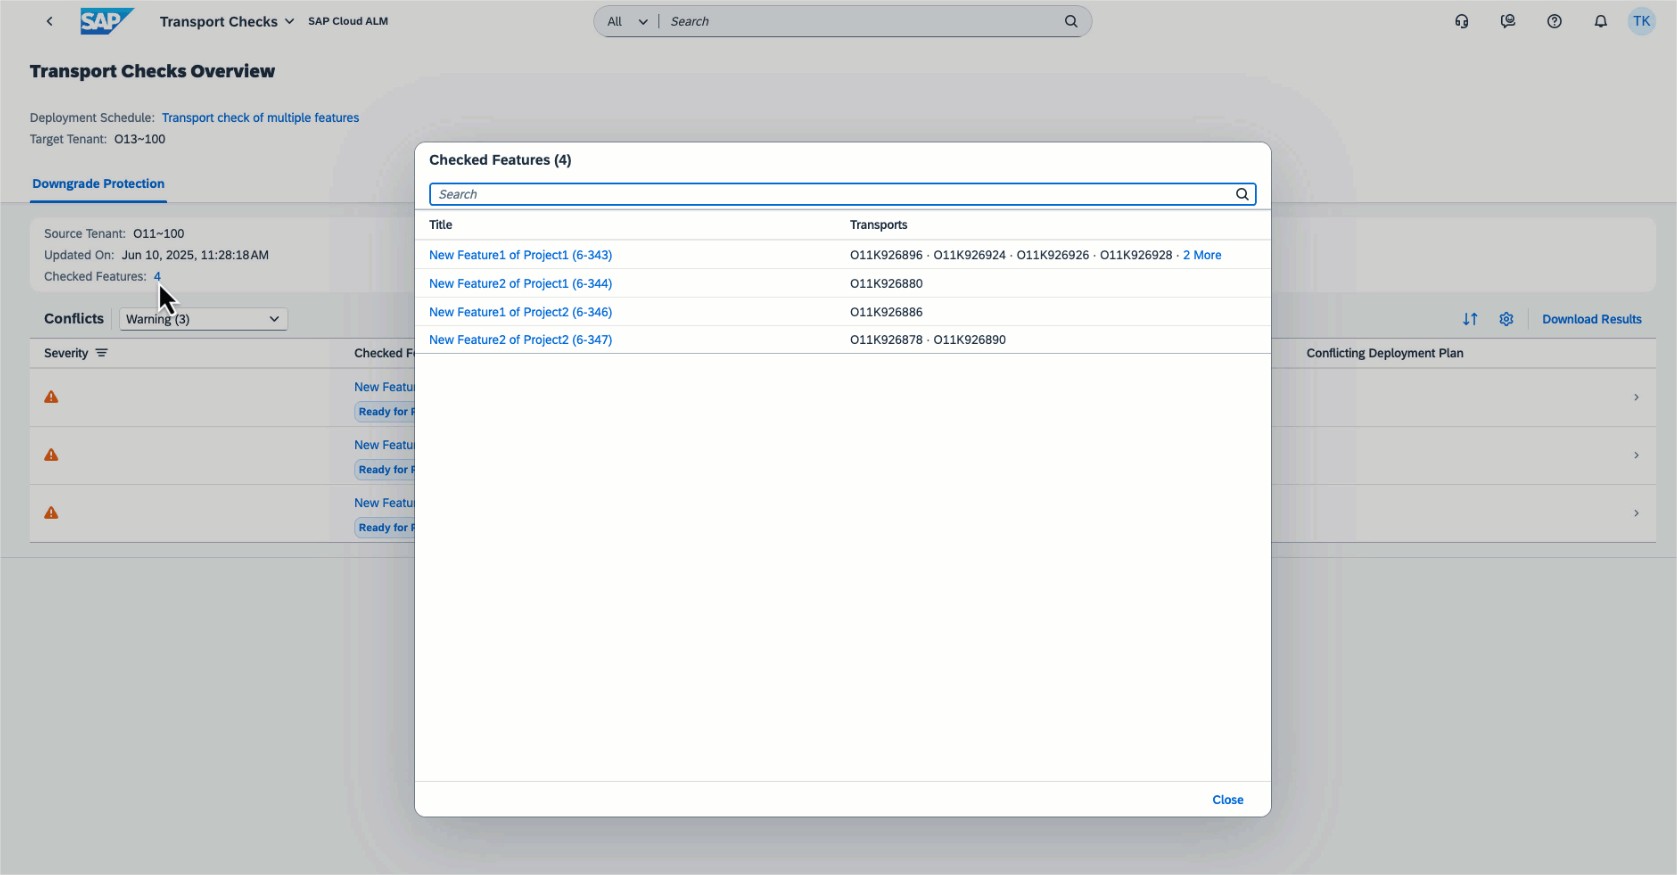Click the back navigation arrow
Screen dimensions: 1677x875
coord(49,21)
